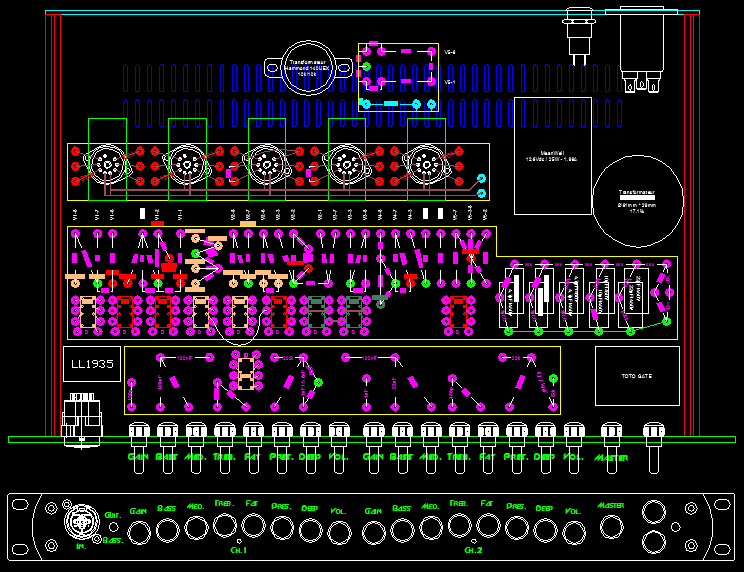Screen dimensions: 744x572
Task: Click the small switch hole beside Guit. label
Action: [x=113, y=527]
